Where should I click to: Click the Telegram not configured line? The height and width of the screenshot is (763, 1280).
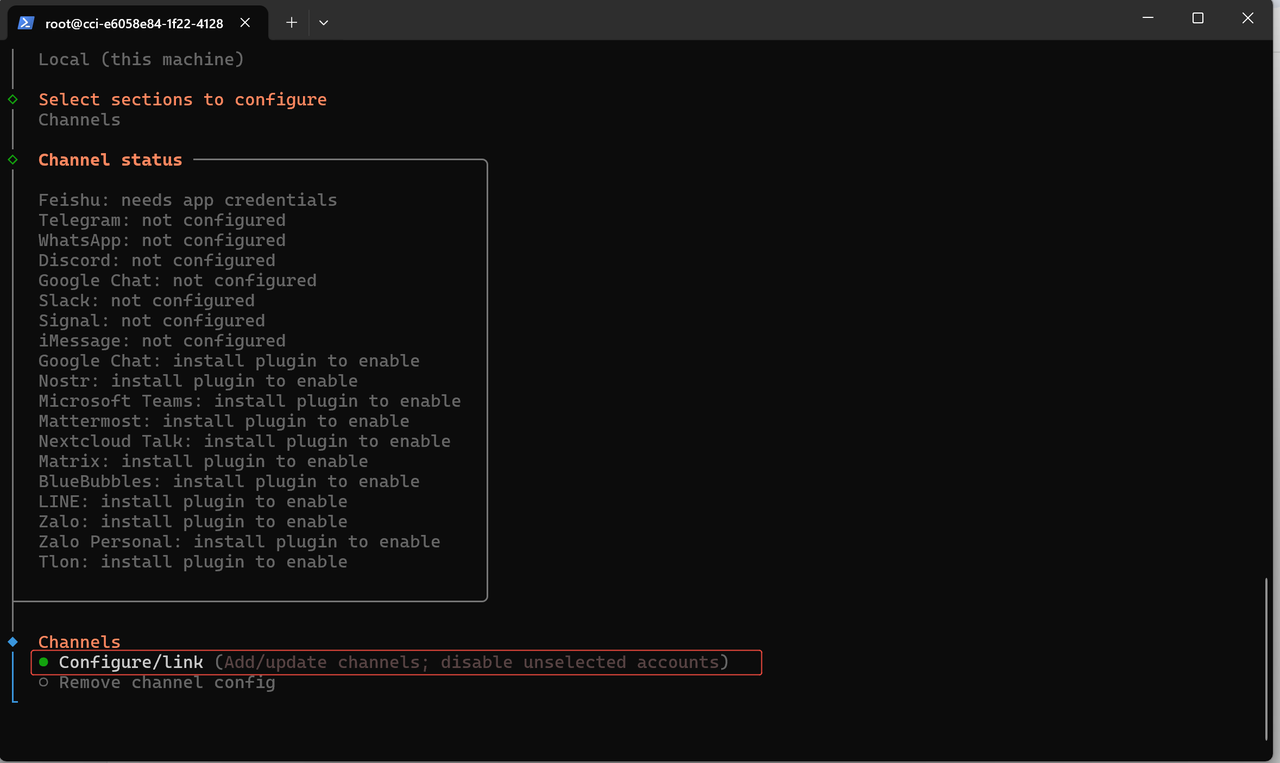tap(162, 220)
